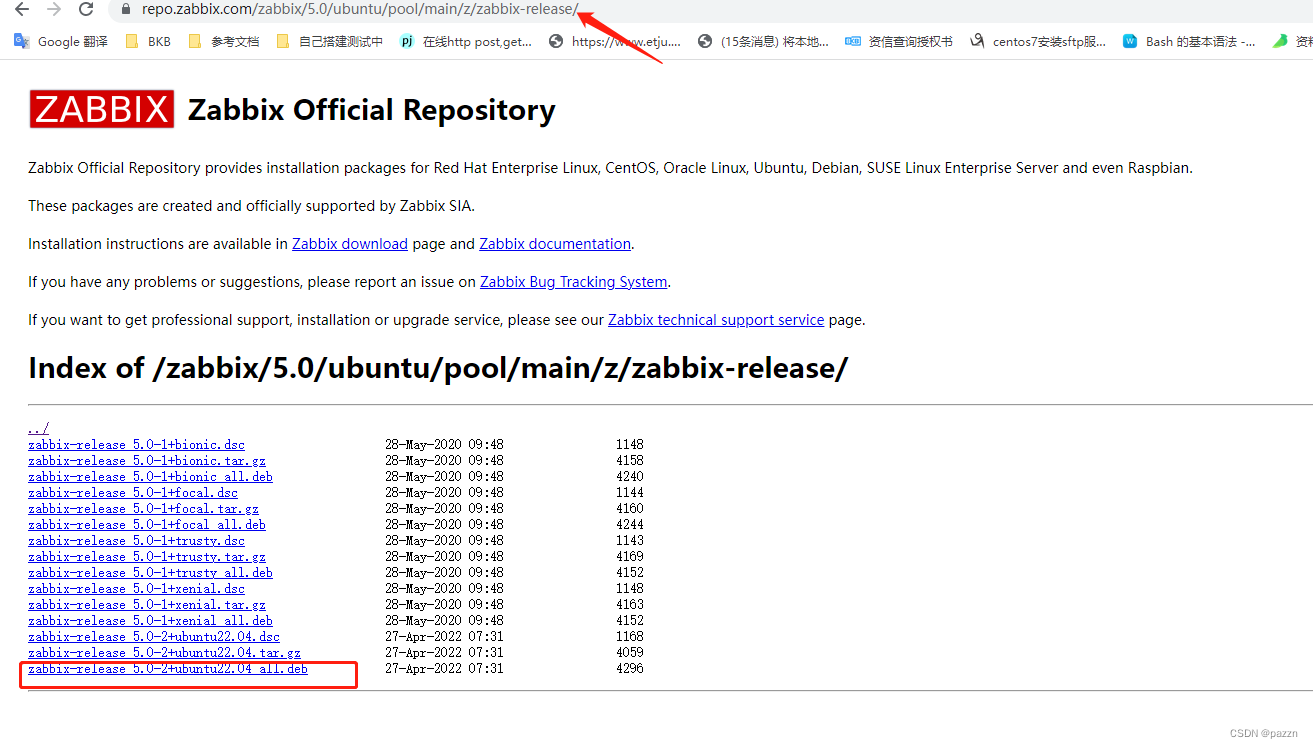
Task: Reload the current page
Action: pyautogui.click(x=86, y=9)
